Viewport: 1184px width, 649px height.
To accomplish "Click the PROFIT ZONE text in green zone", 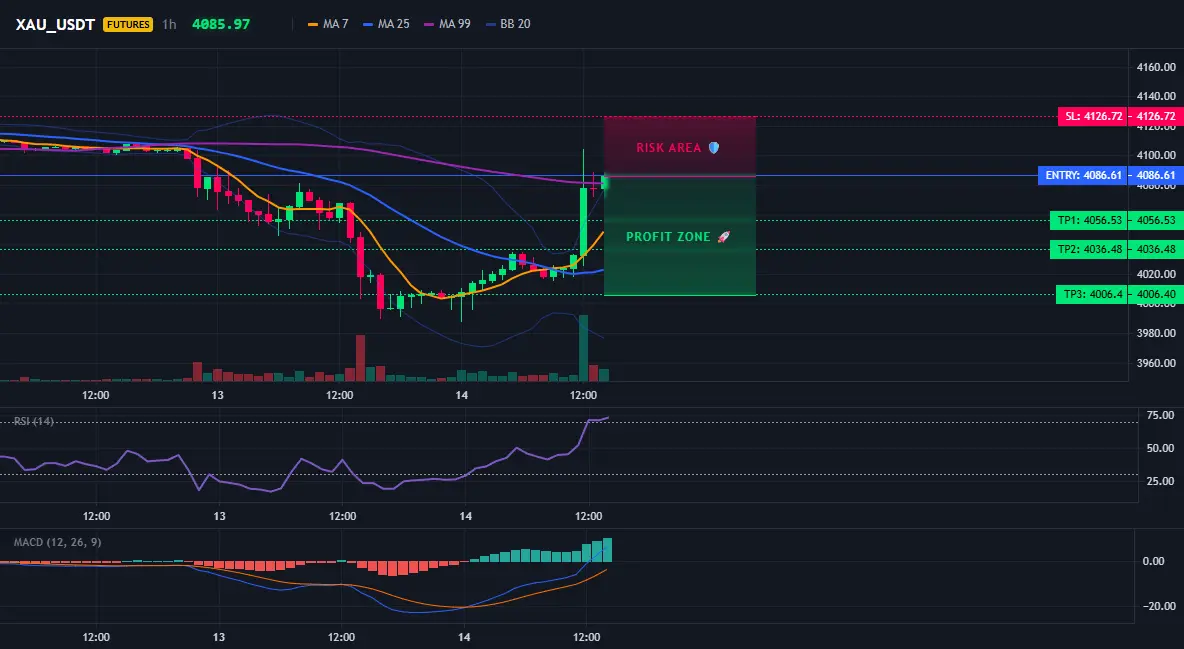I will 668,236.
